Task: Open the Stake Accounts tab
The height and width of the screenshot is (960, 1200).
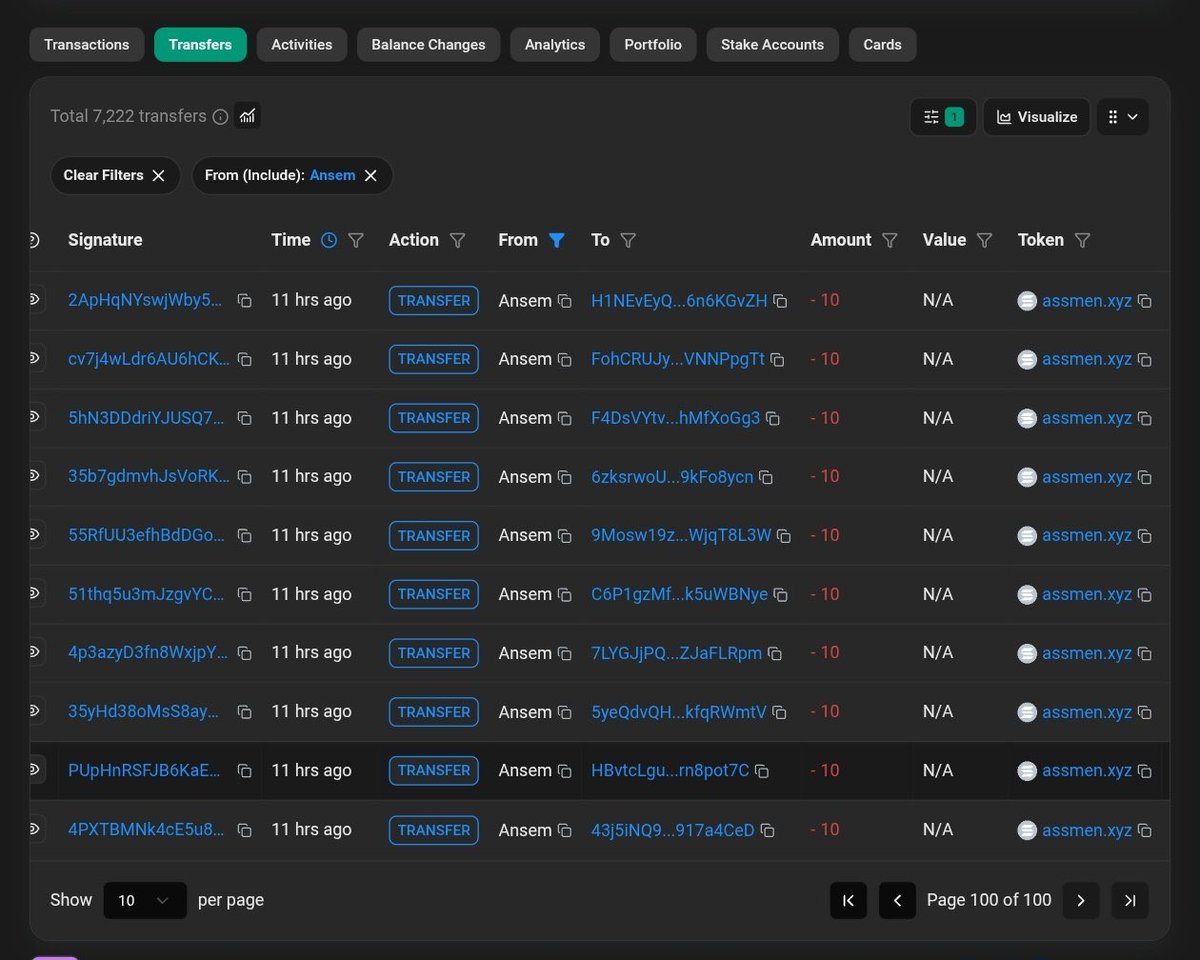Action: (x=772, y=45)
